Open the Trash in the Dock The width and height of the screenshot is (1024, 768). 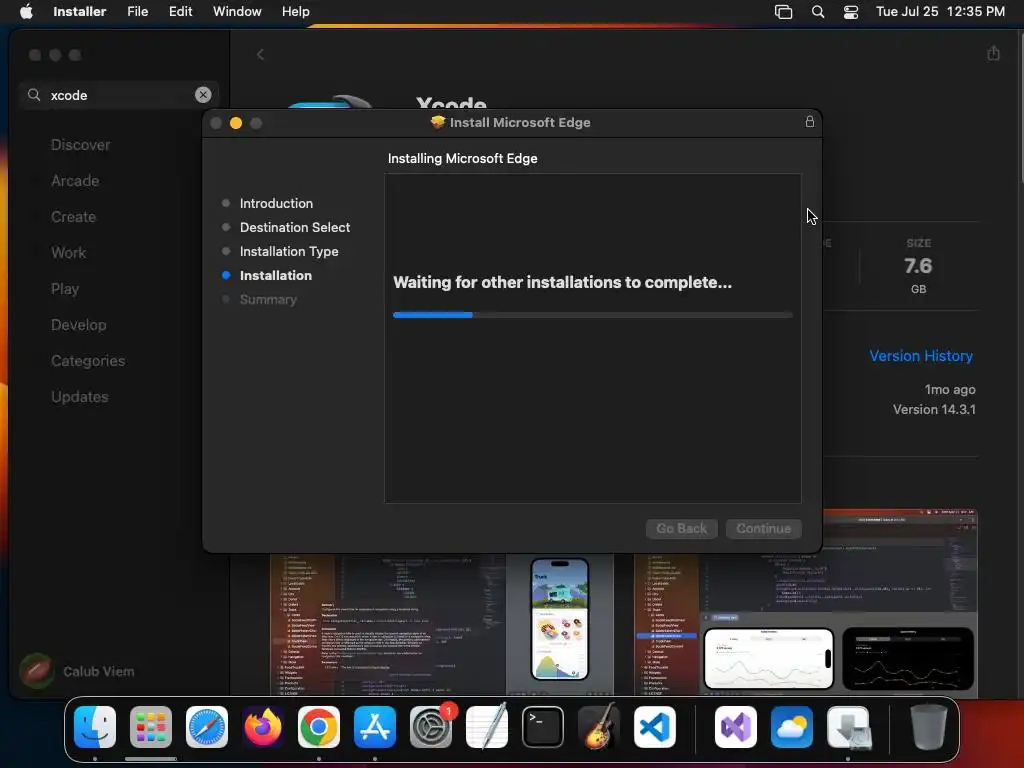[x=929, y=727]
